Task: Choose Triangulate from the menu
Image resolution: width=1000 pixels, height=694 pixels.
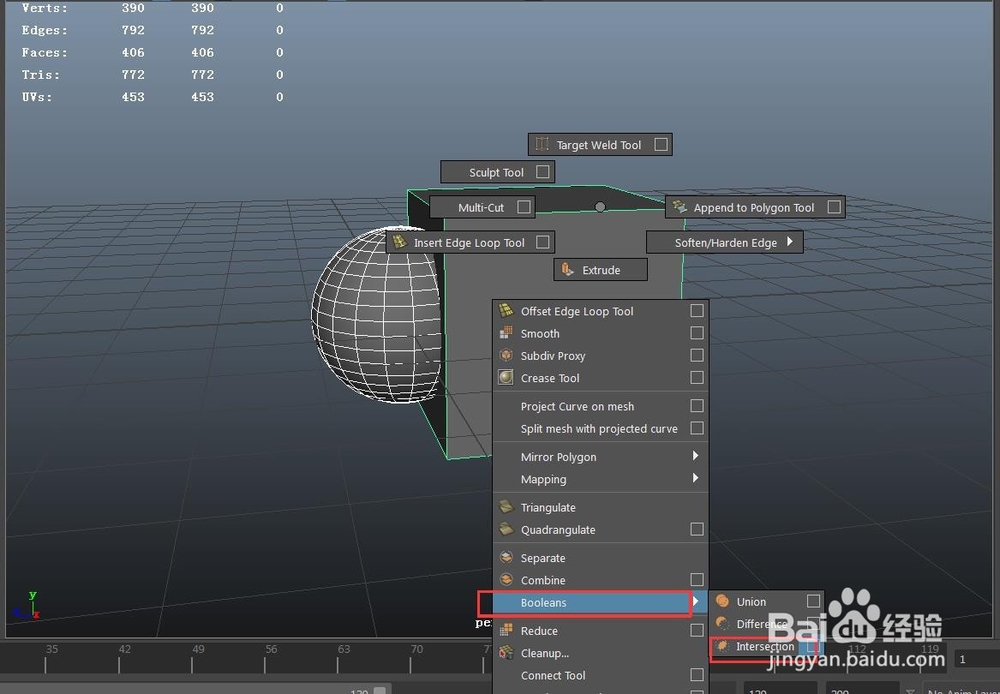Action: [x=601, y=507]
